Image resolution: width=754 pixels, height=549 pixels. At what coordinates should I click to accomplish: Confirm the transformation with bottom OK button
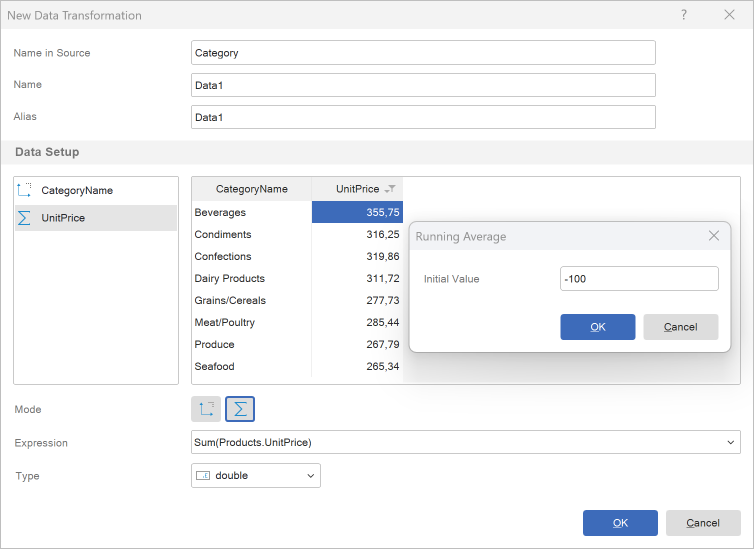pos(620,523)
